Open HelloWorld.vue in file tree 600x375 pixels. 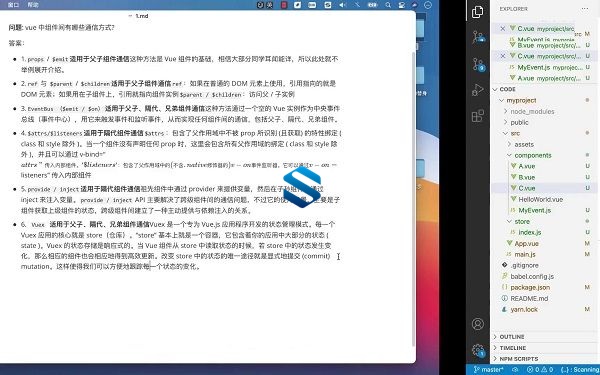(x=540, y=199)
